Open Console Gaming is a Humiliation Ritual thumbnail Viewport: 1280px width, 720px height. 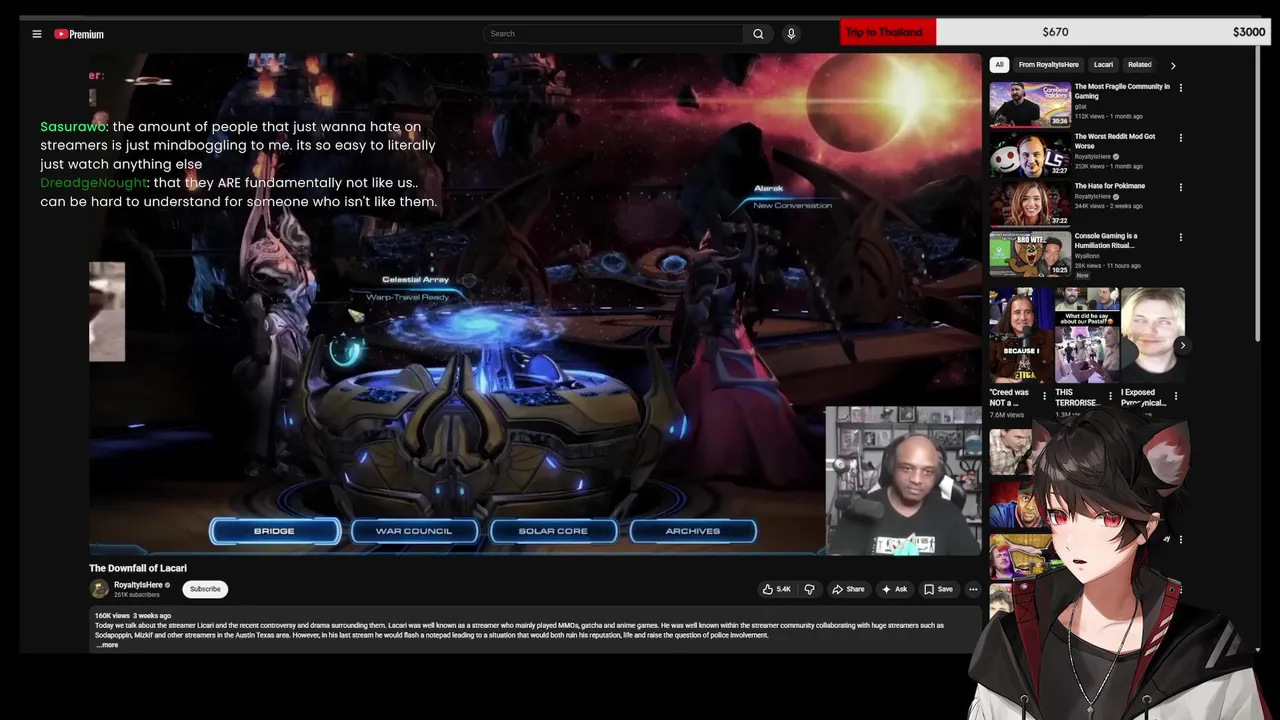click(1030, 254)
